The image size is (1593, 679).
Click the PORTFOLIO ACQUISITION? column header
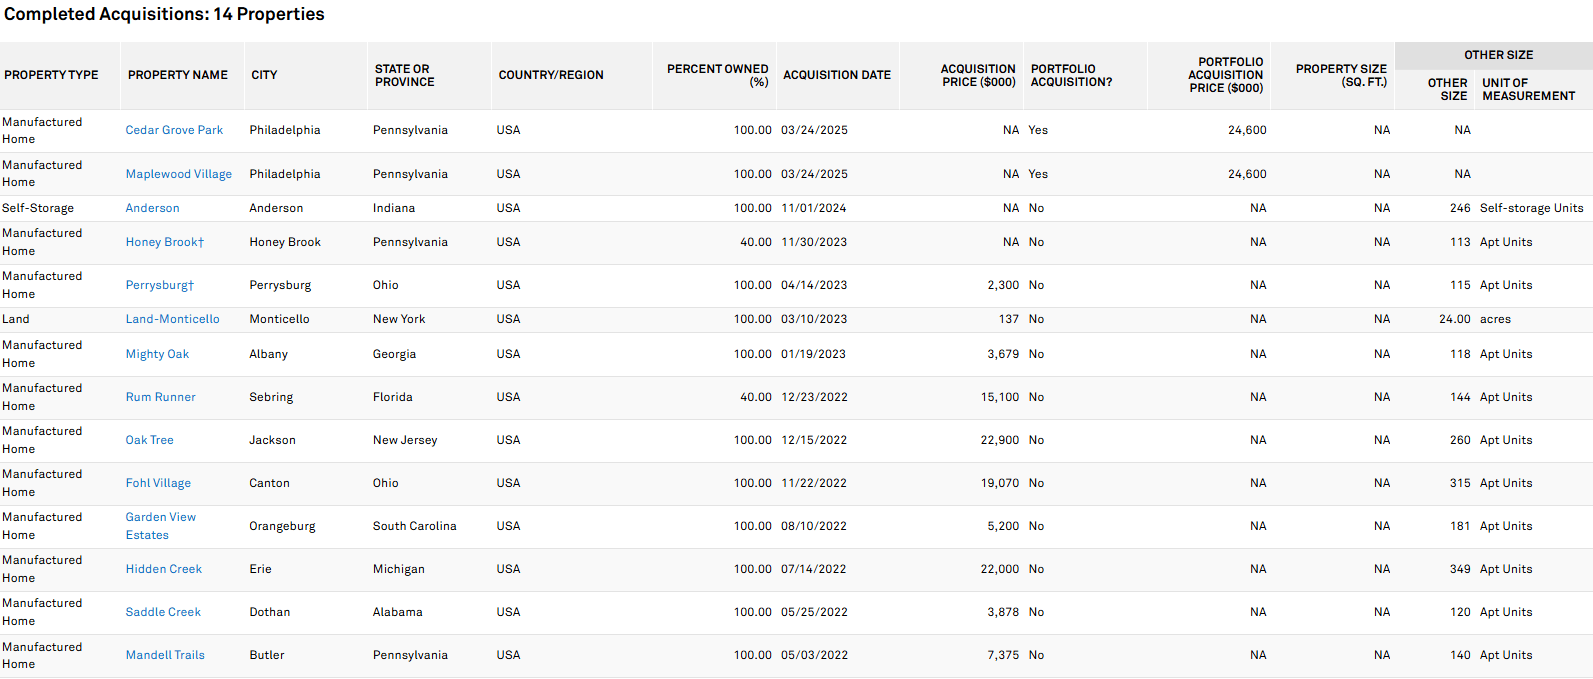(x=1071, y=75)
